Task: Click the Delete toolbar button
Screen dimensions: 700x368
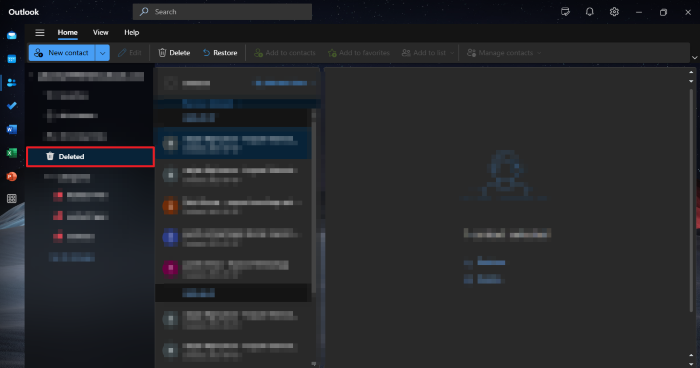Action: (x=174, y=53)
